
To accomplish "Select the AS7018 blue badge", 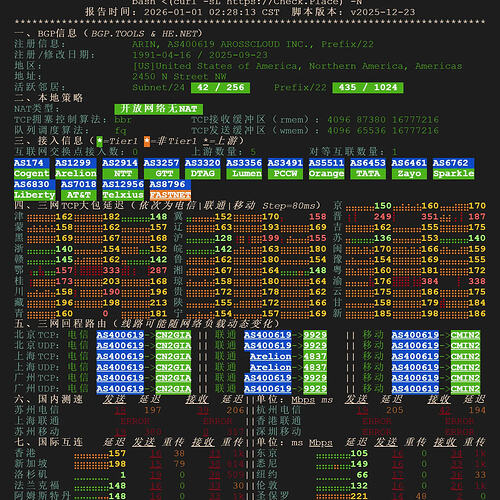I will pyautogui.click(x=79, y=184).
